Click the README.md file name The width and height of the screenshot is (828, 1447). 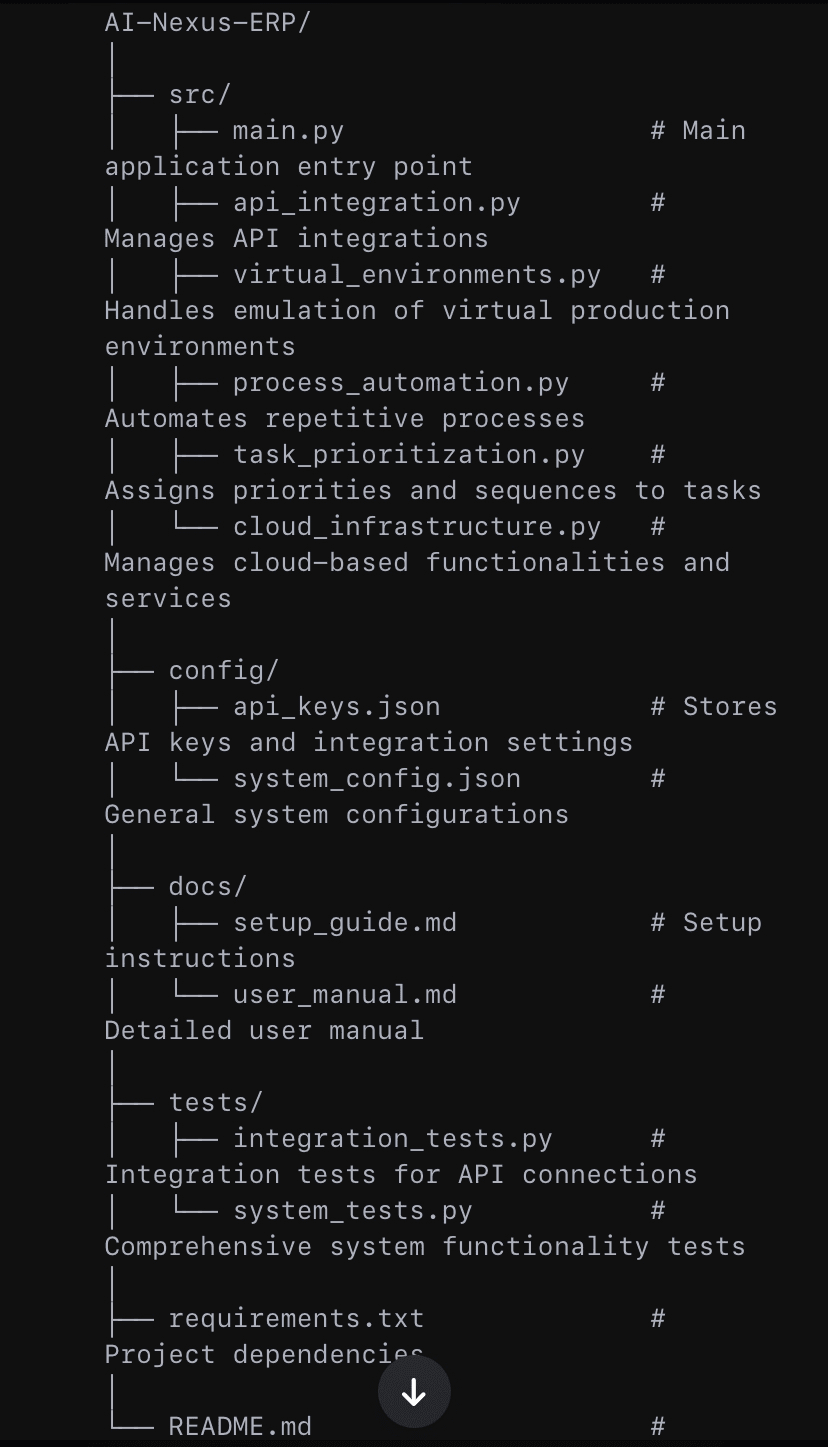(x=240, y=1426)
